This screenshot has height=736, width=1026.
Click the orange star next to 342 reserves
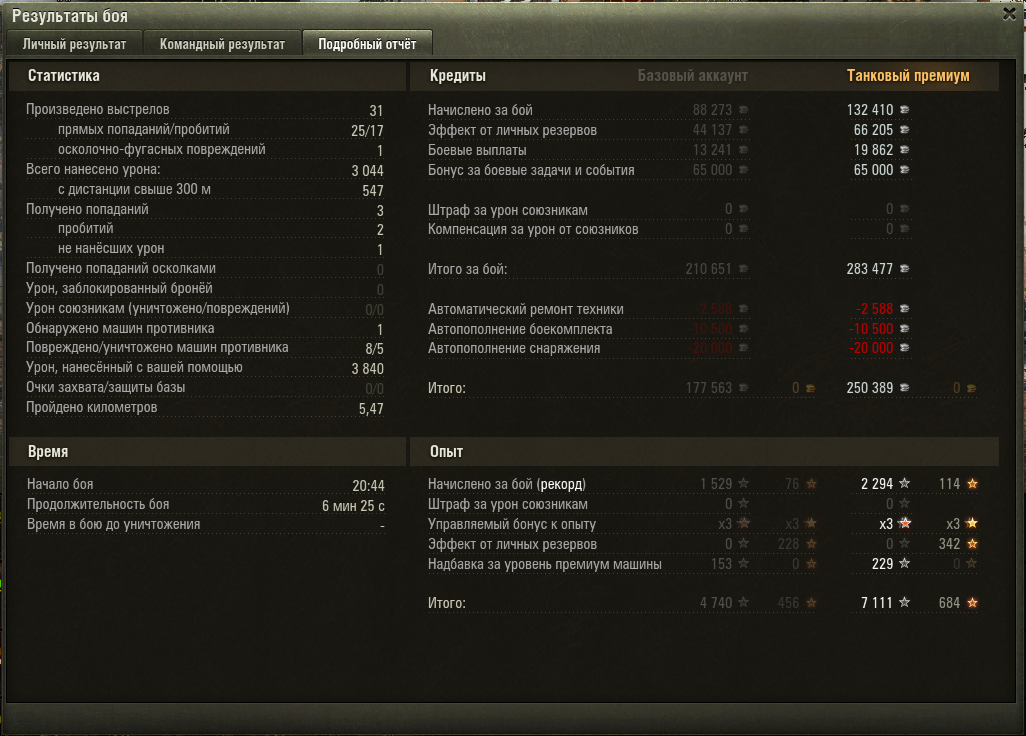pos(972,544)
